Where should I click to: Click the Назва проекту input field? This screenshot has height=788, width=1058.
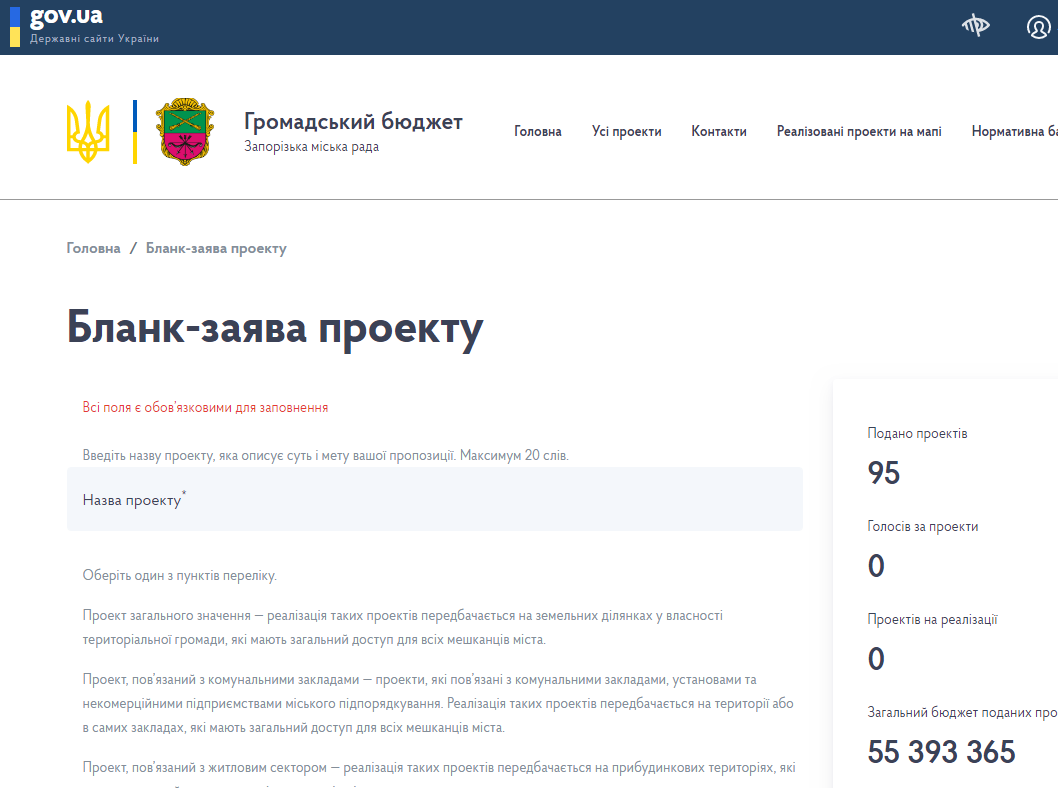coord(435,499)
